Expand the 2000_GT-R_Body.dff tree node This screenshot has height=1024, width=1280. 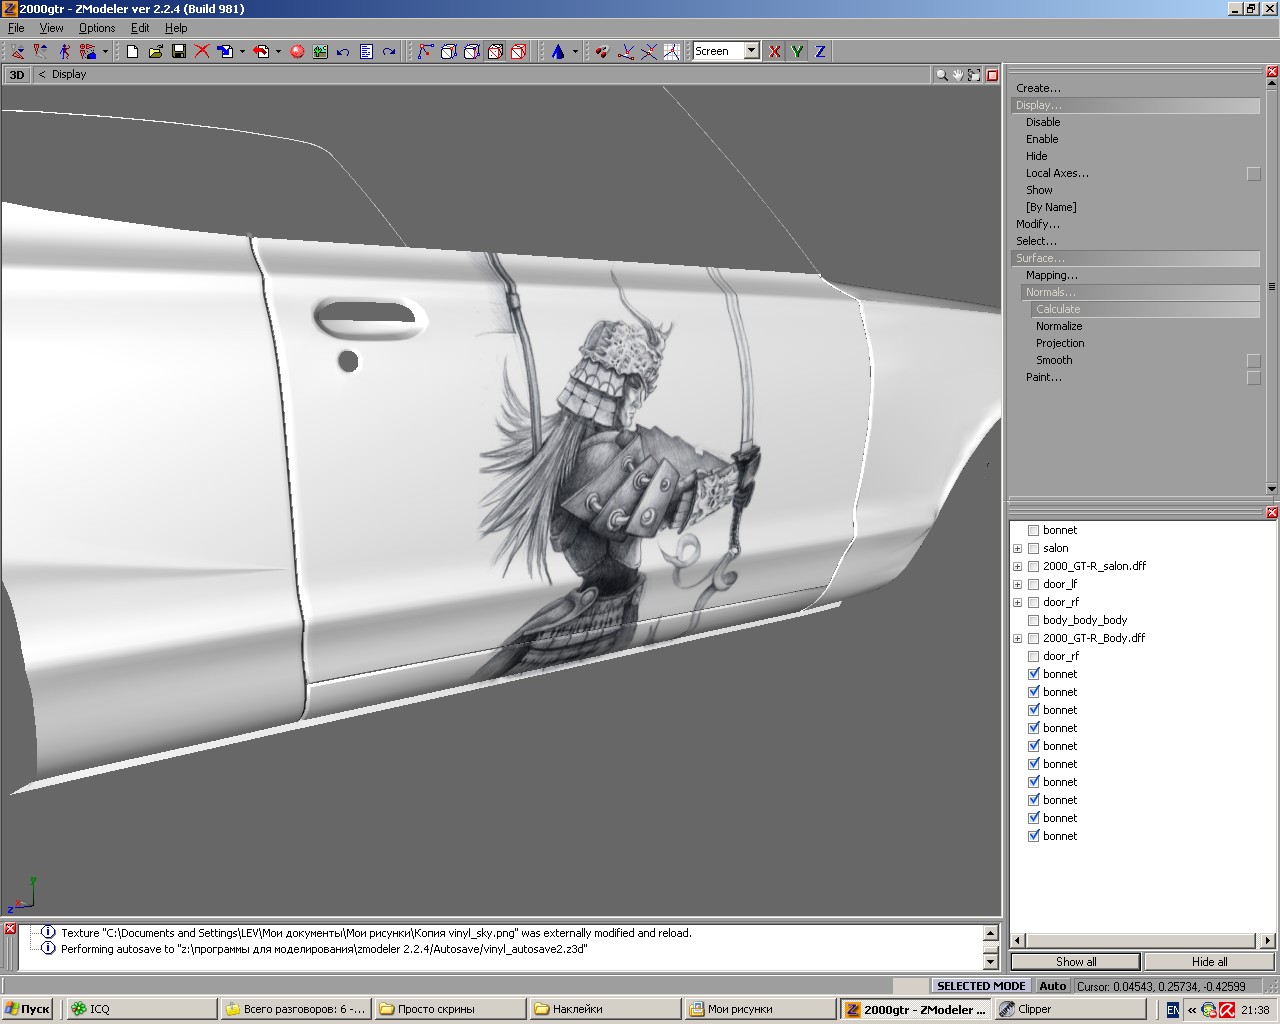point(1017,638)
